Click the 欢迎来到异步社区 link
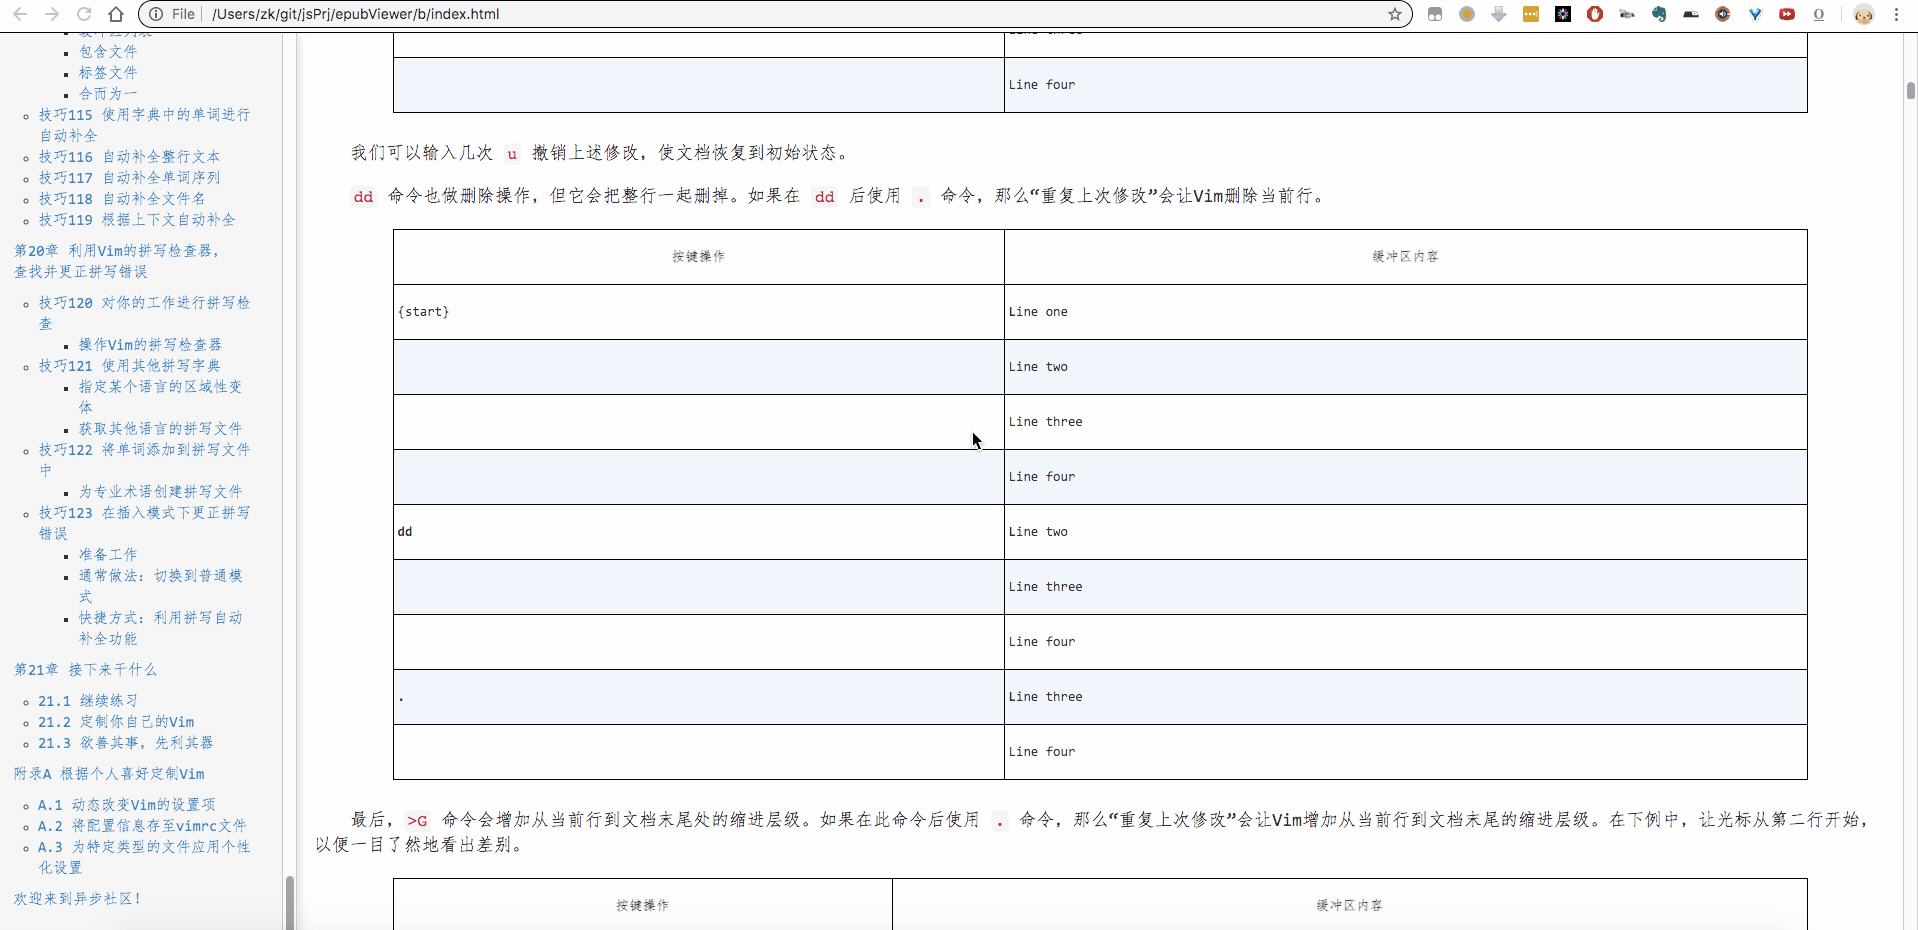The width and height of the screenshot is (1918, 930). coord(77,899)
